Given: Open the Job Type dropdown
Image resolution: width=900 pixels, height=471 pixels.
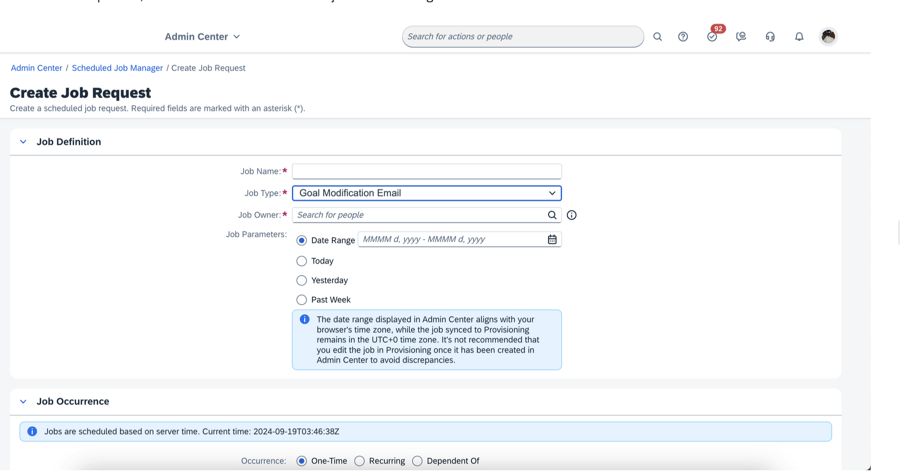Looking at the screenshot, I should tap(427, 193).
